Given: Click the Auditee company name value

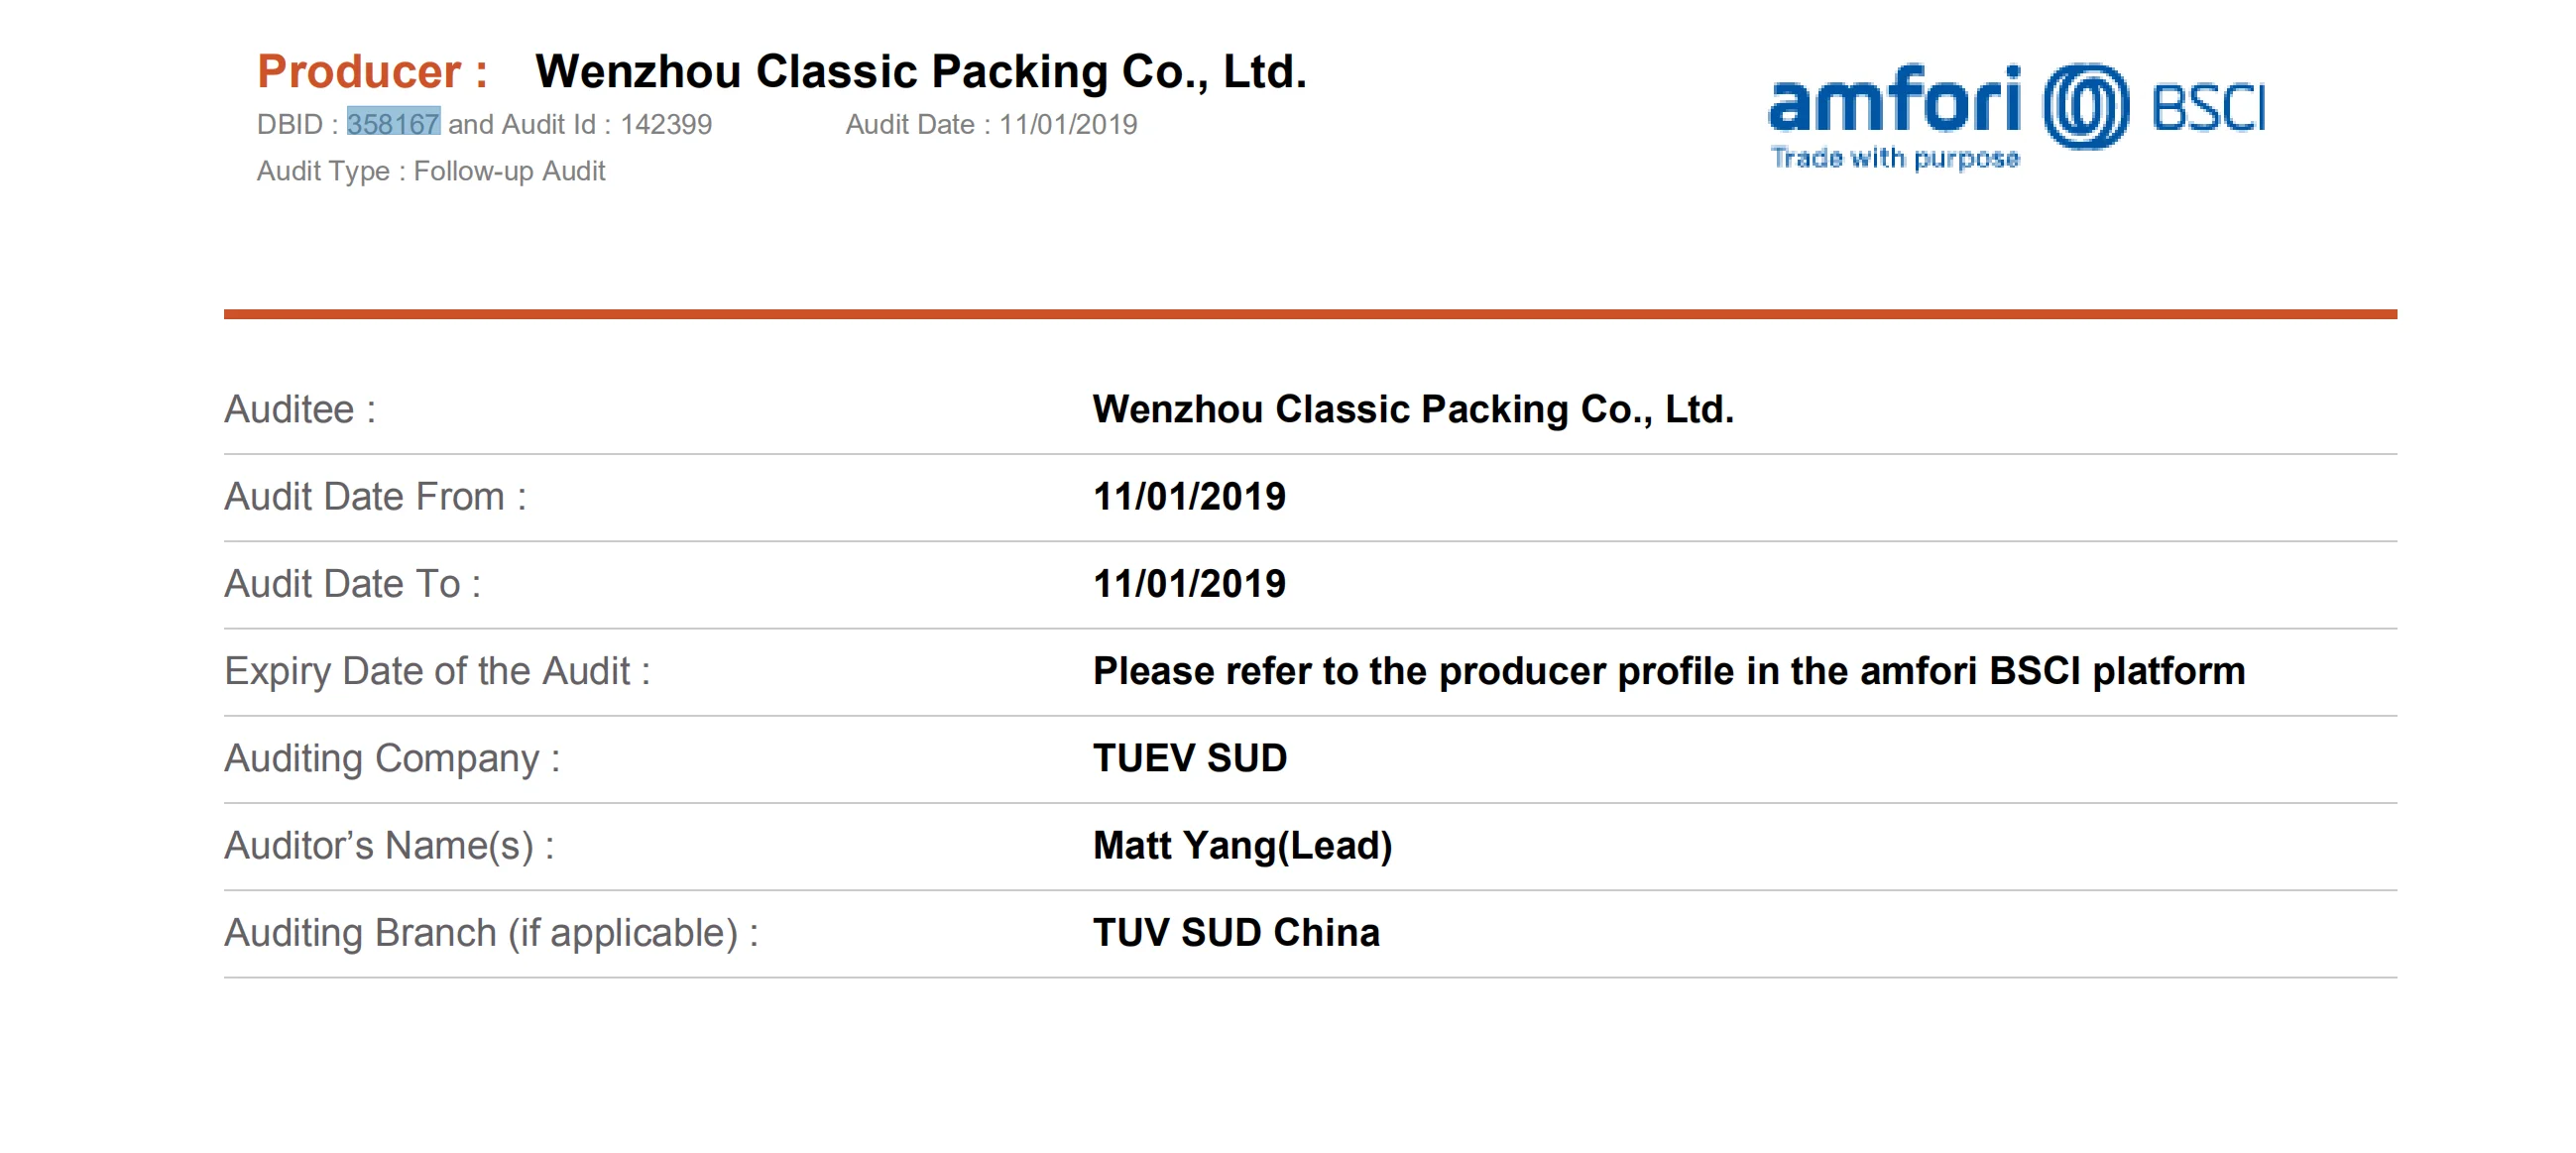Looking at the screenshot, I should 1412,409.
